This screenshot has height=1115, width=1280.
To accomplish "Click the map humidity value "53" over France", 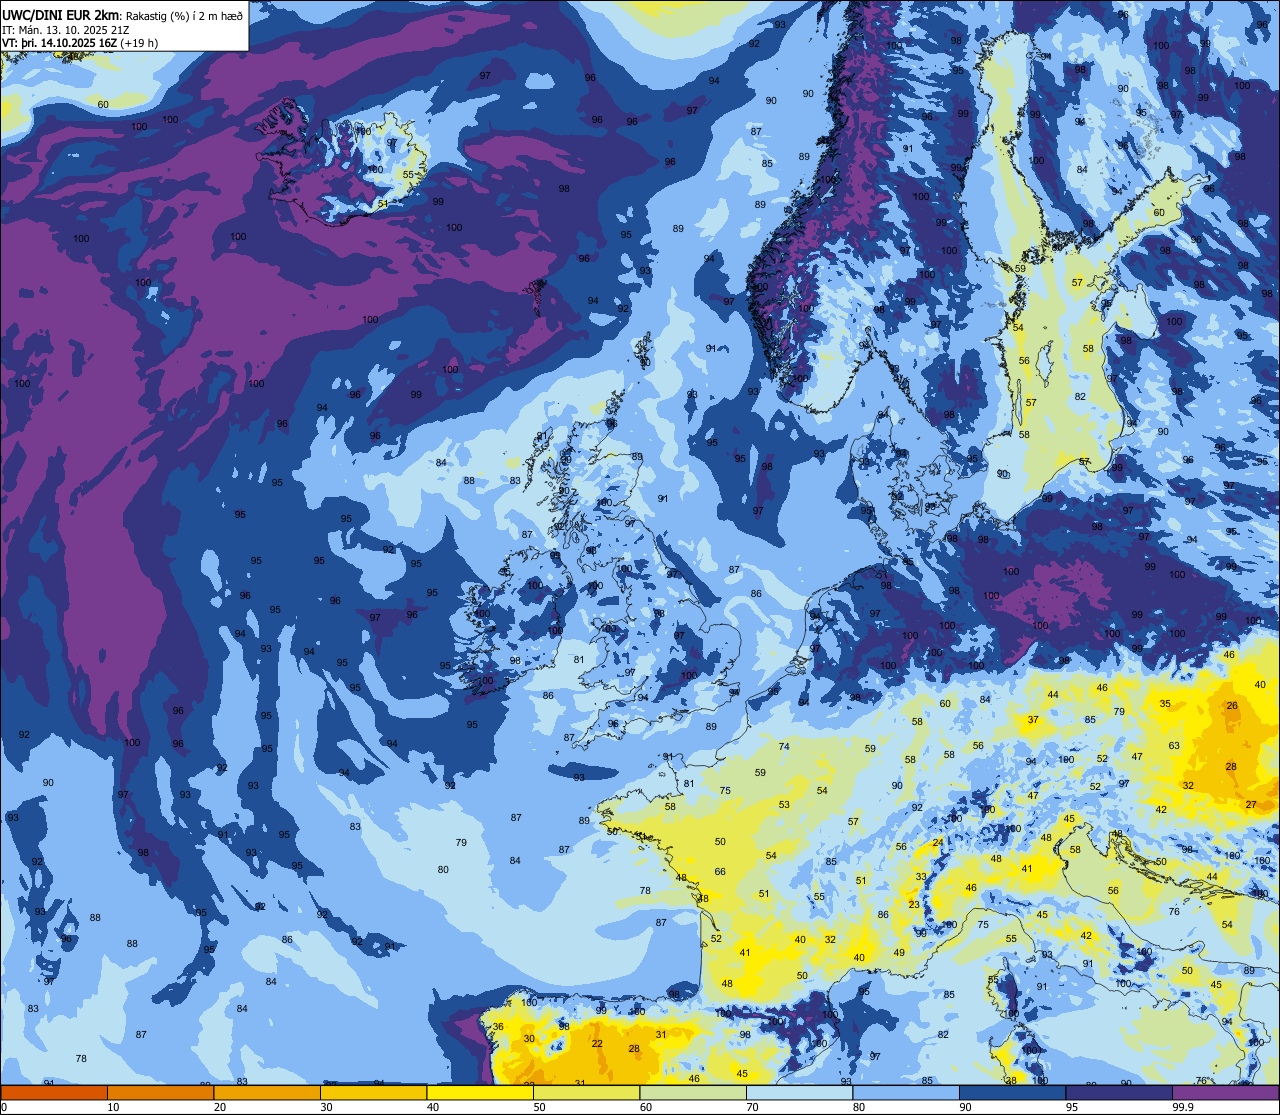I will tap(784, 804).
